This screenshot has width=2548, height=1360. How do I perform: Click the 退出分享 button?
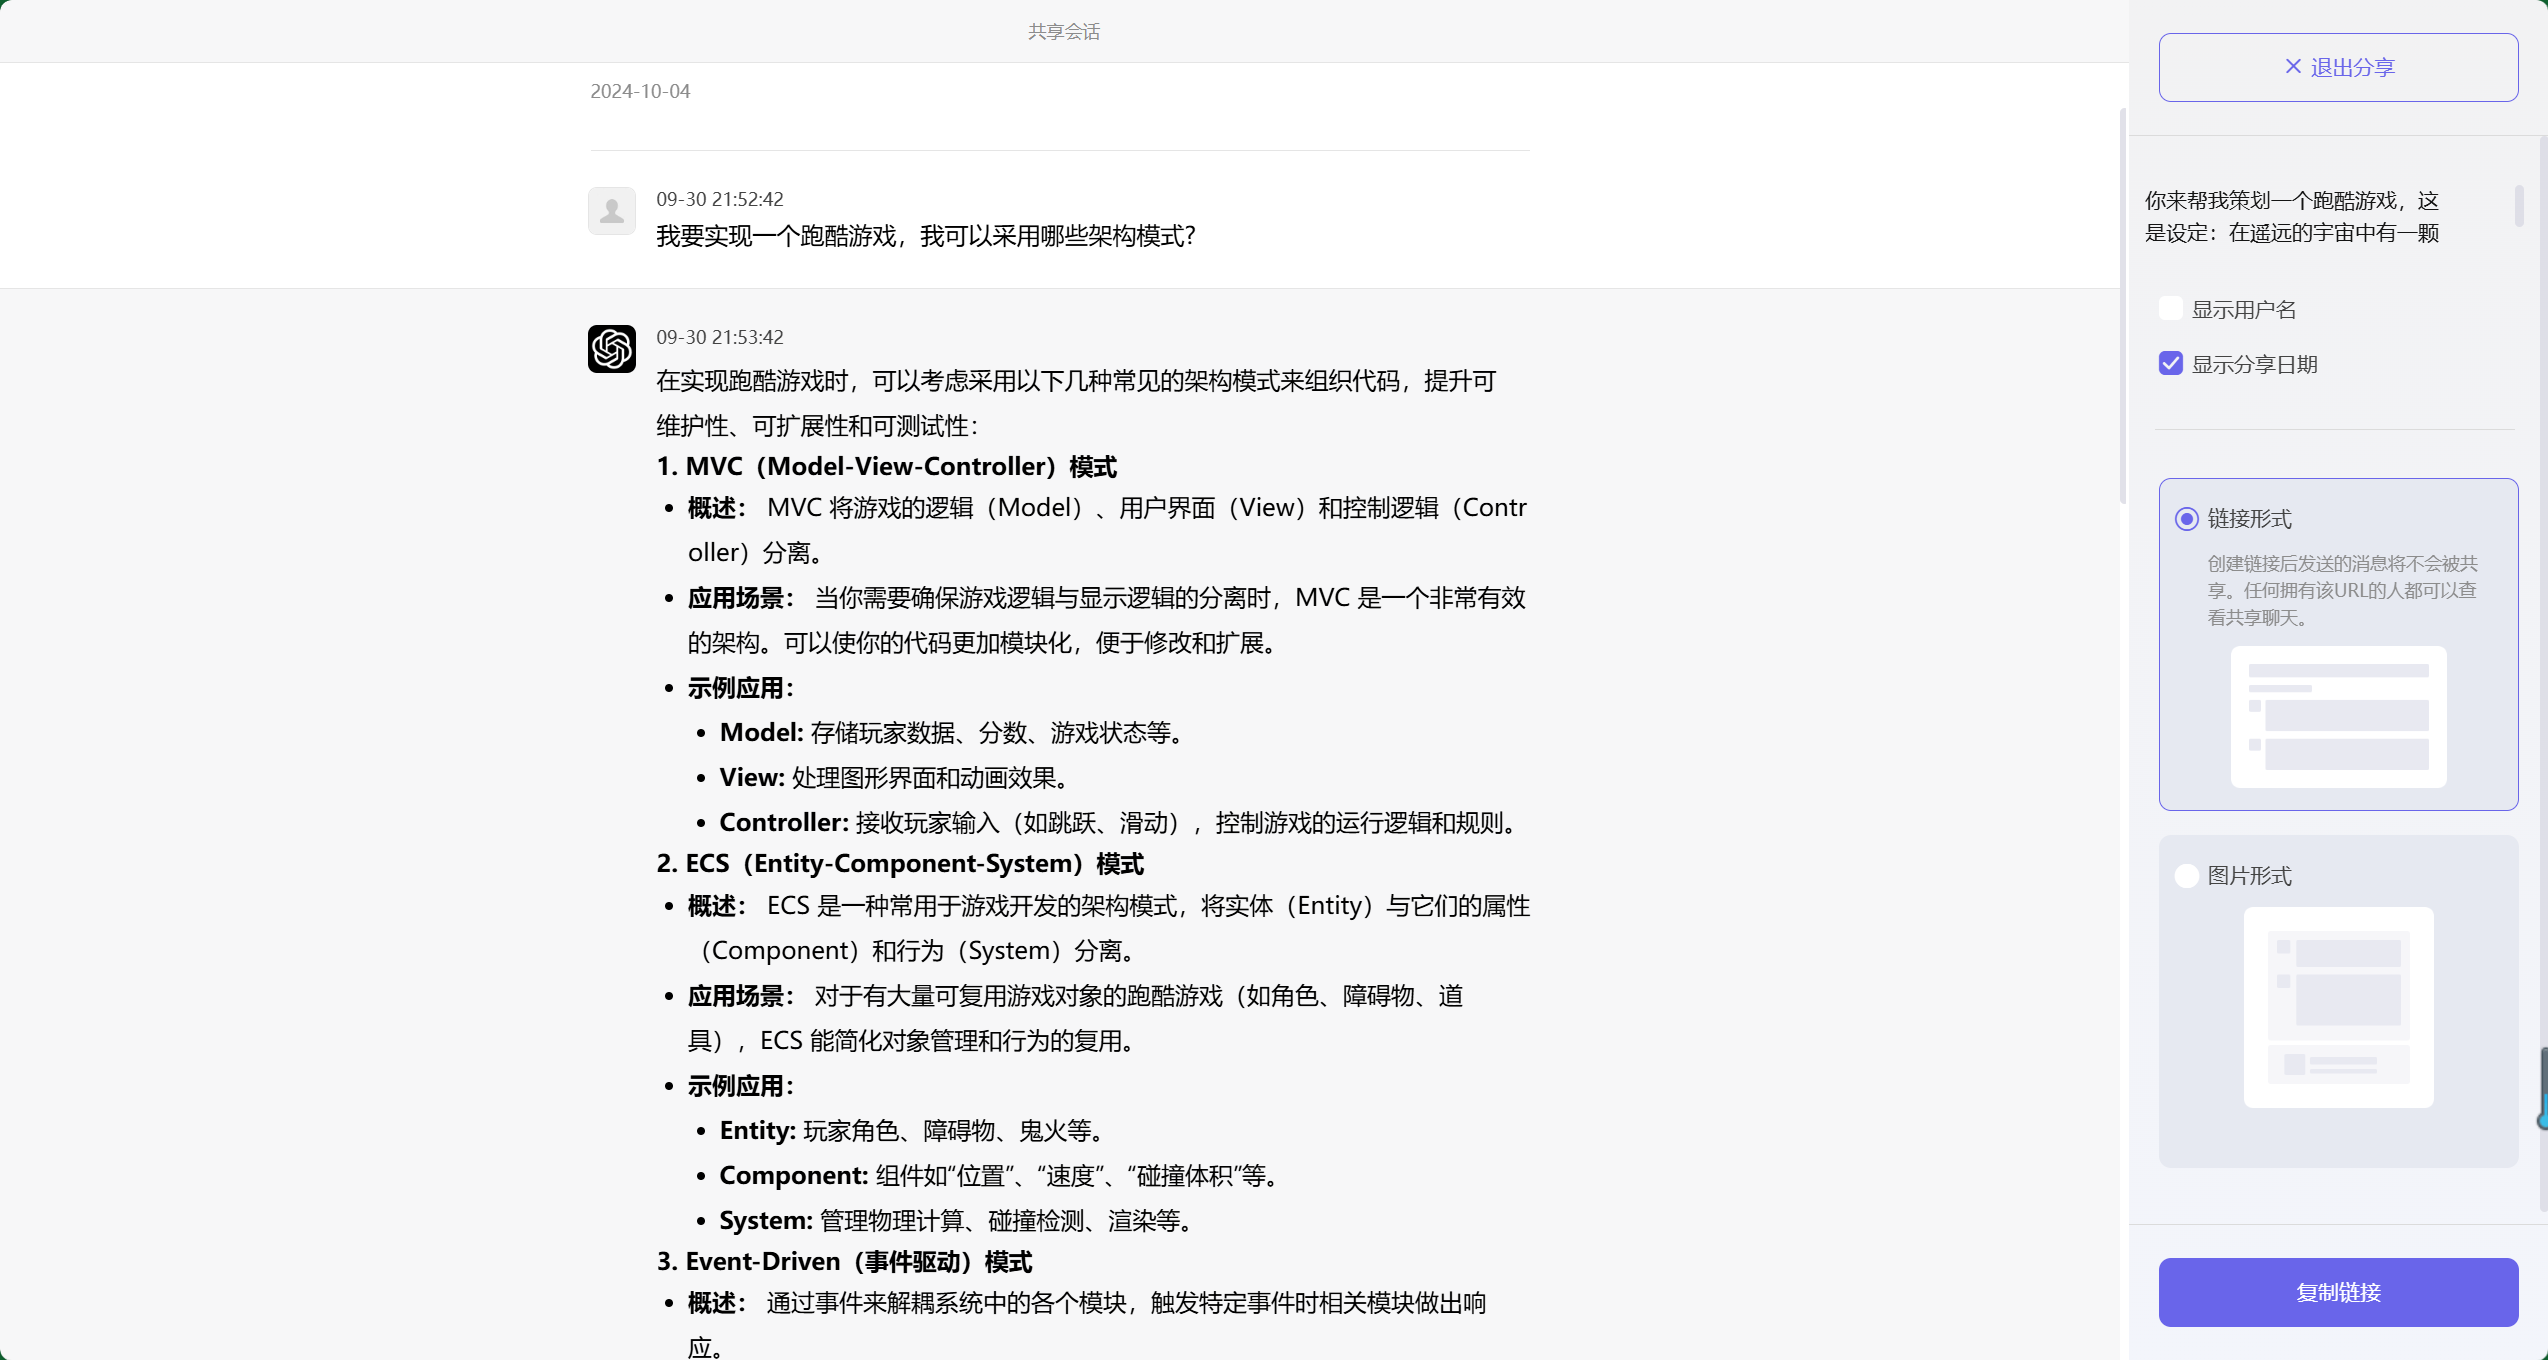click(2338, 66)
